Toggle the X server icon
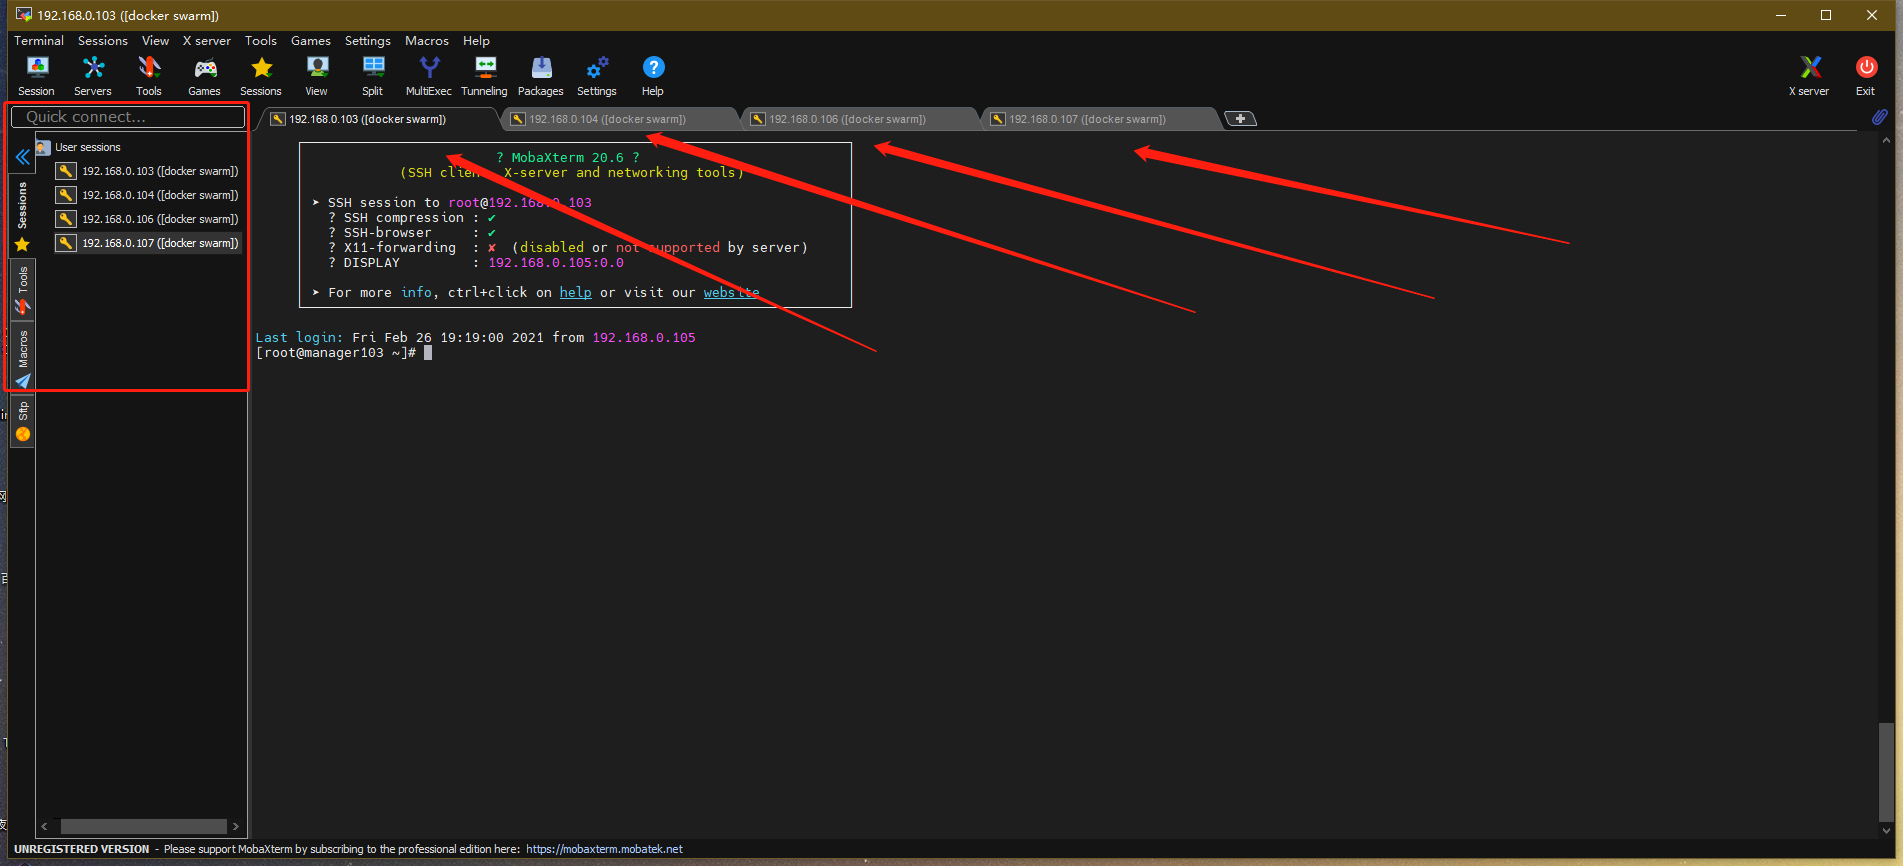 coord(1809,75)
